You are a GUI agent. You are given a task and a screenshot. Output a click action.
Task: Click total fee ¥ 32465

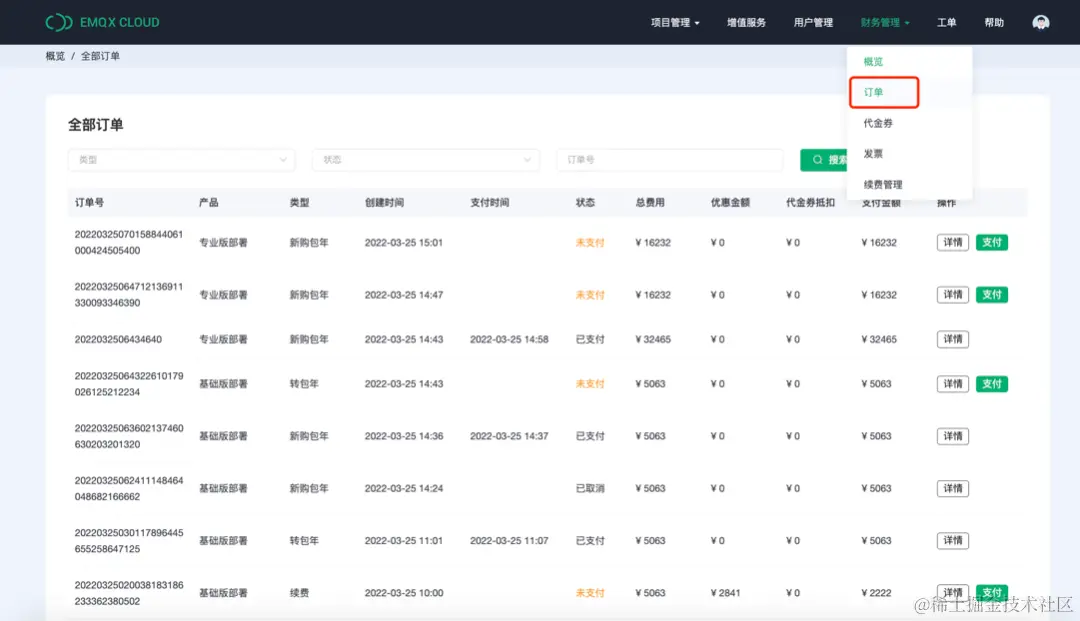click(x=653, y=339)
